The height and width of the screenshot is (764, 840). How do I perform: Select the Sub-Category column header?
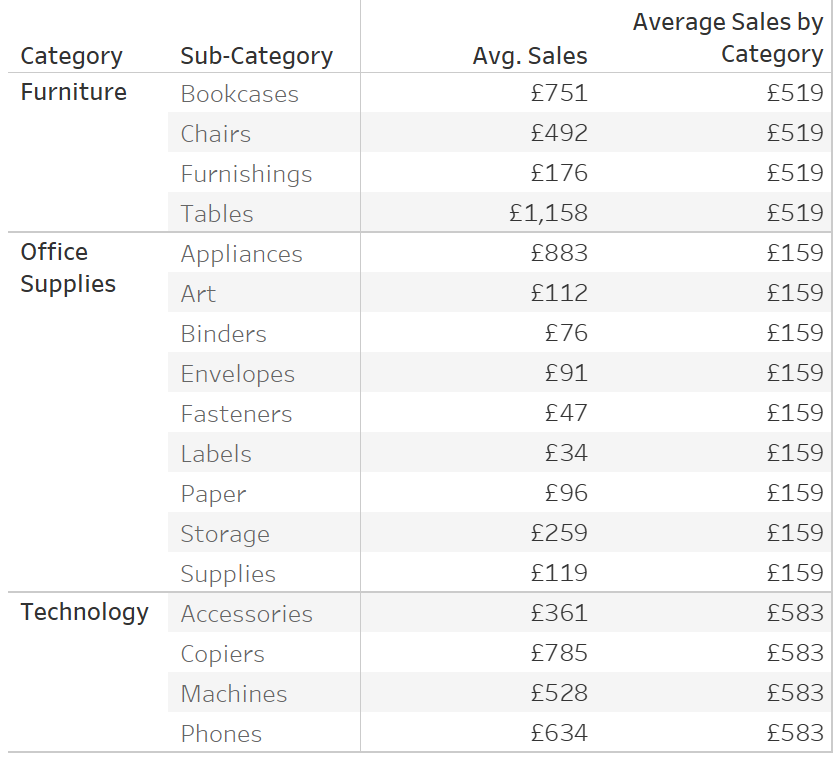point(256,56)
